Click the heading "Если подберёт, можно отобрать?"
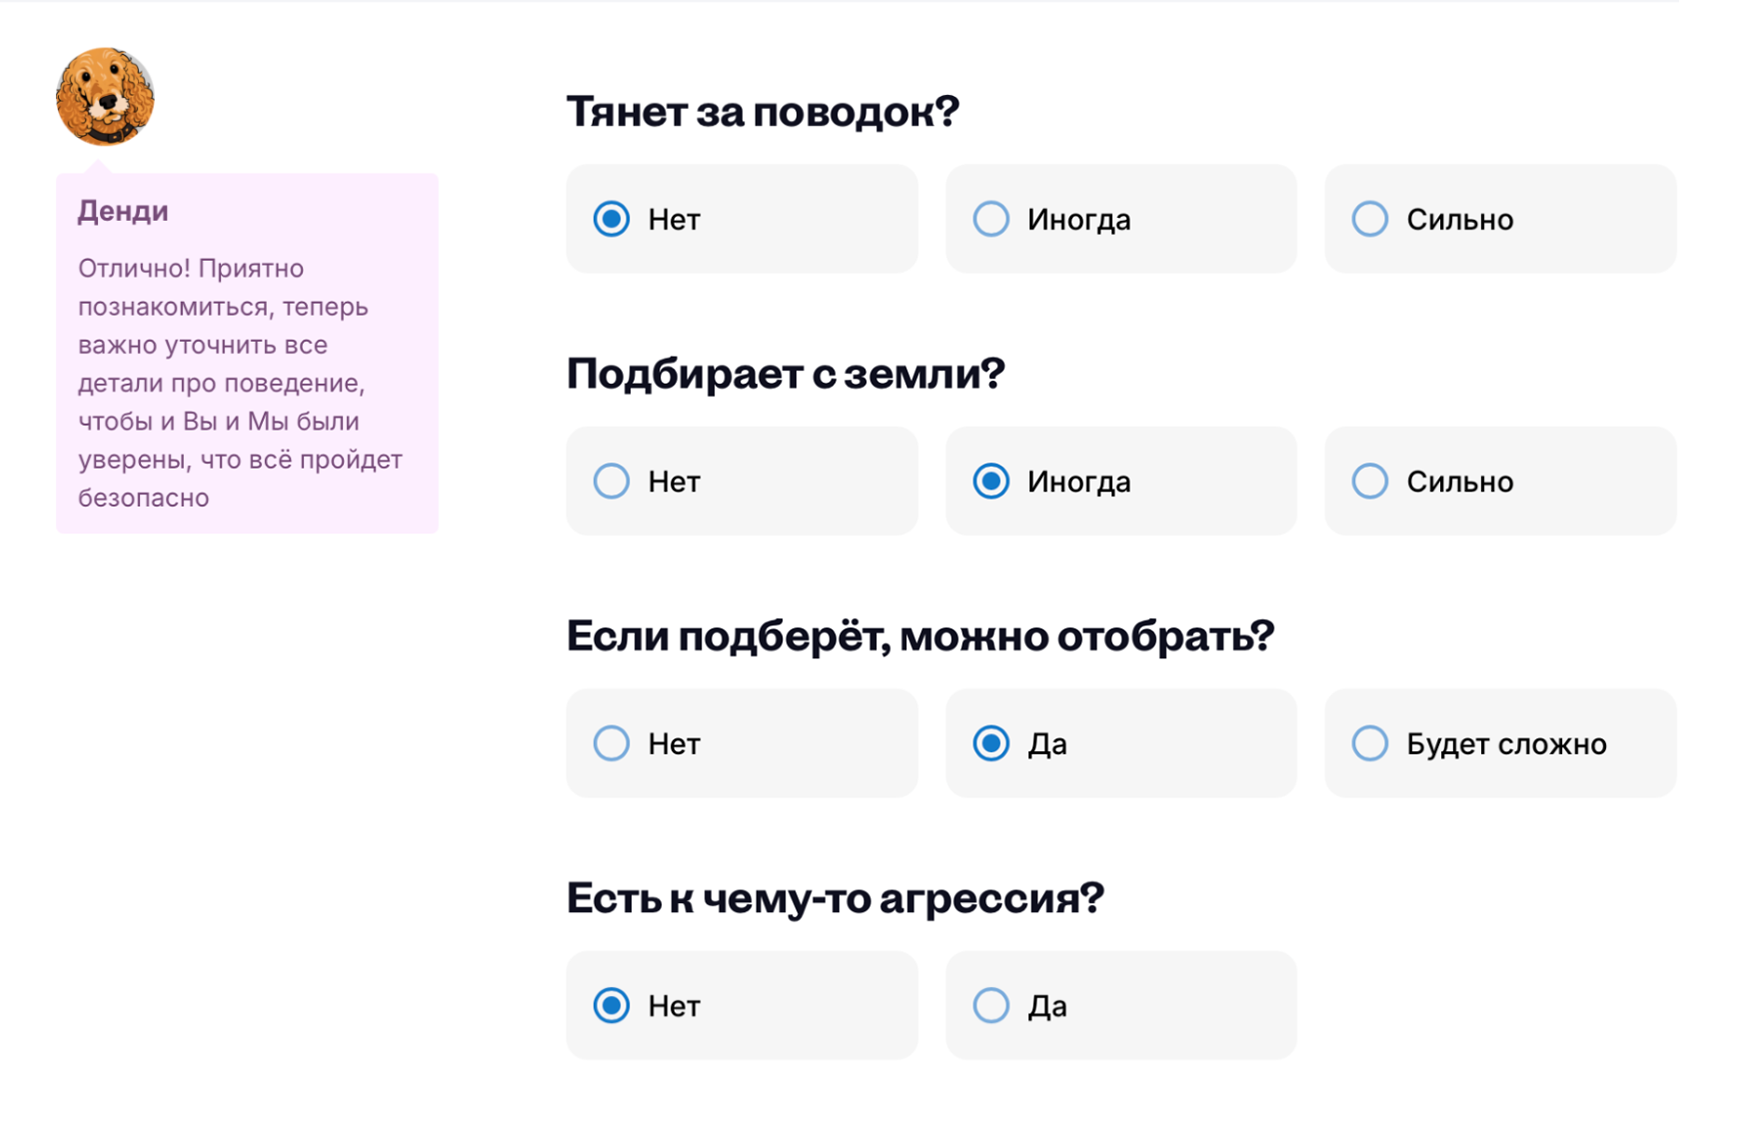 click(921, 636)
